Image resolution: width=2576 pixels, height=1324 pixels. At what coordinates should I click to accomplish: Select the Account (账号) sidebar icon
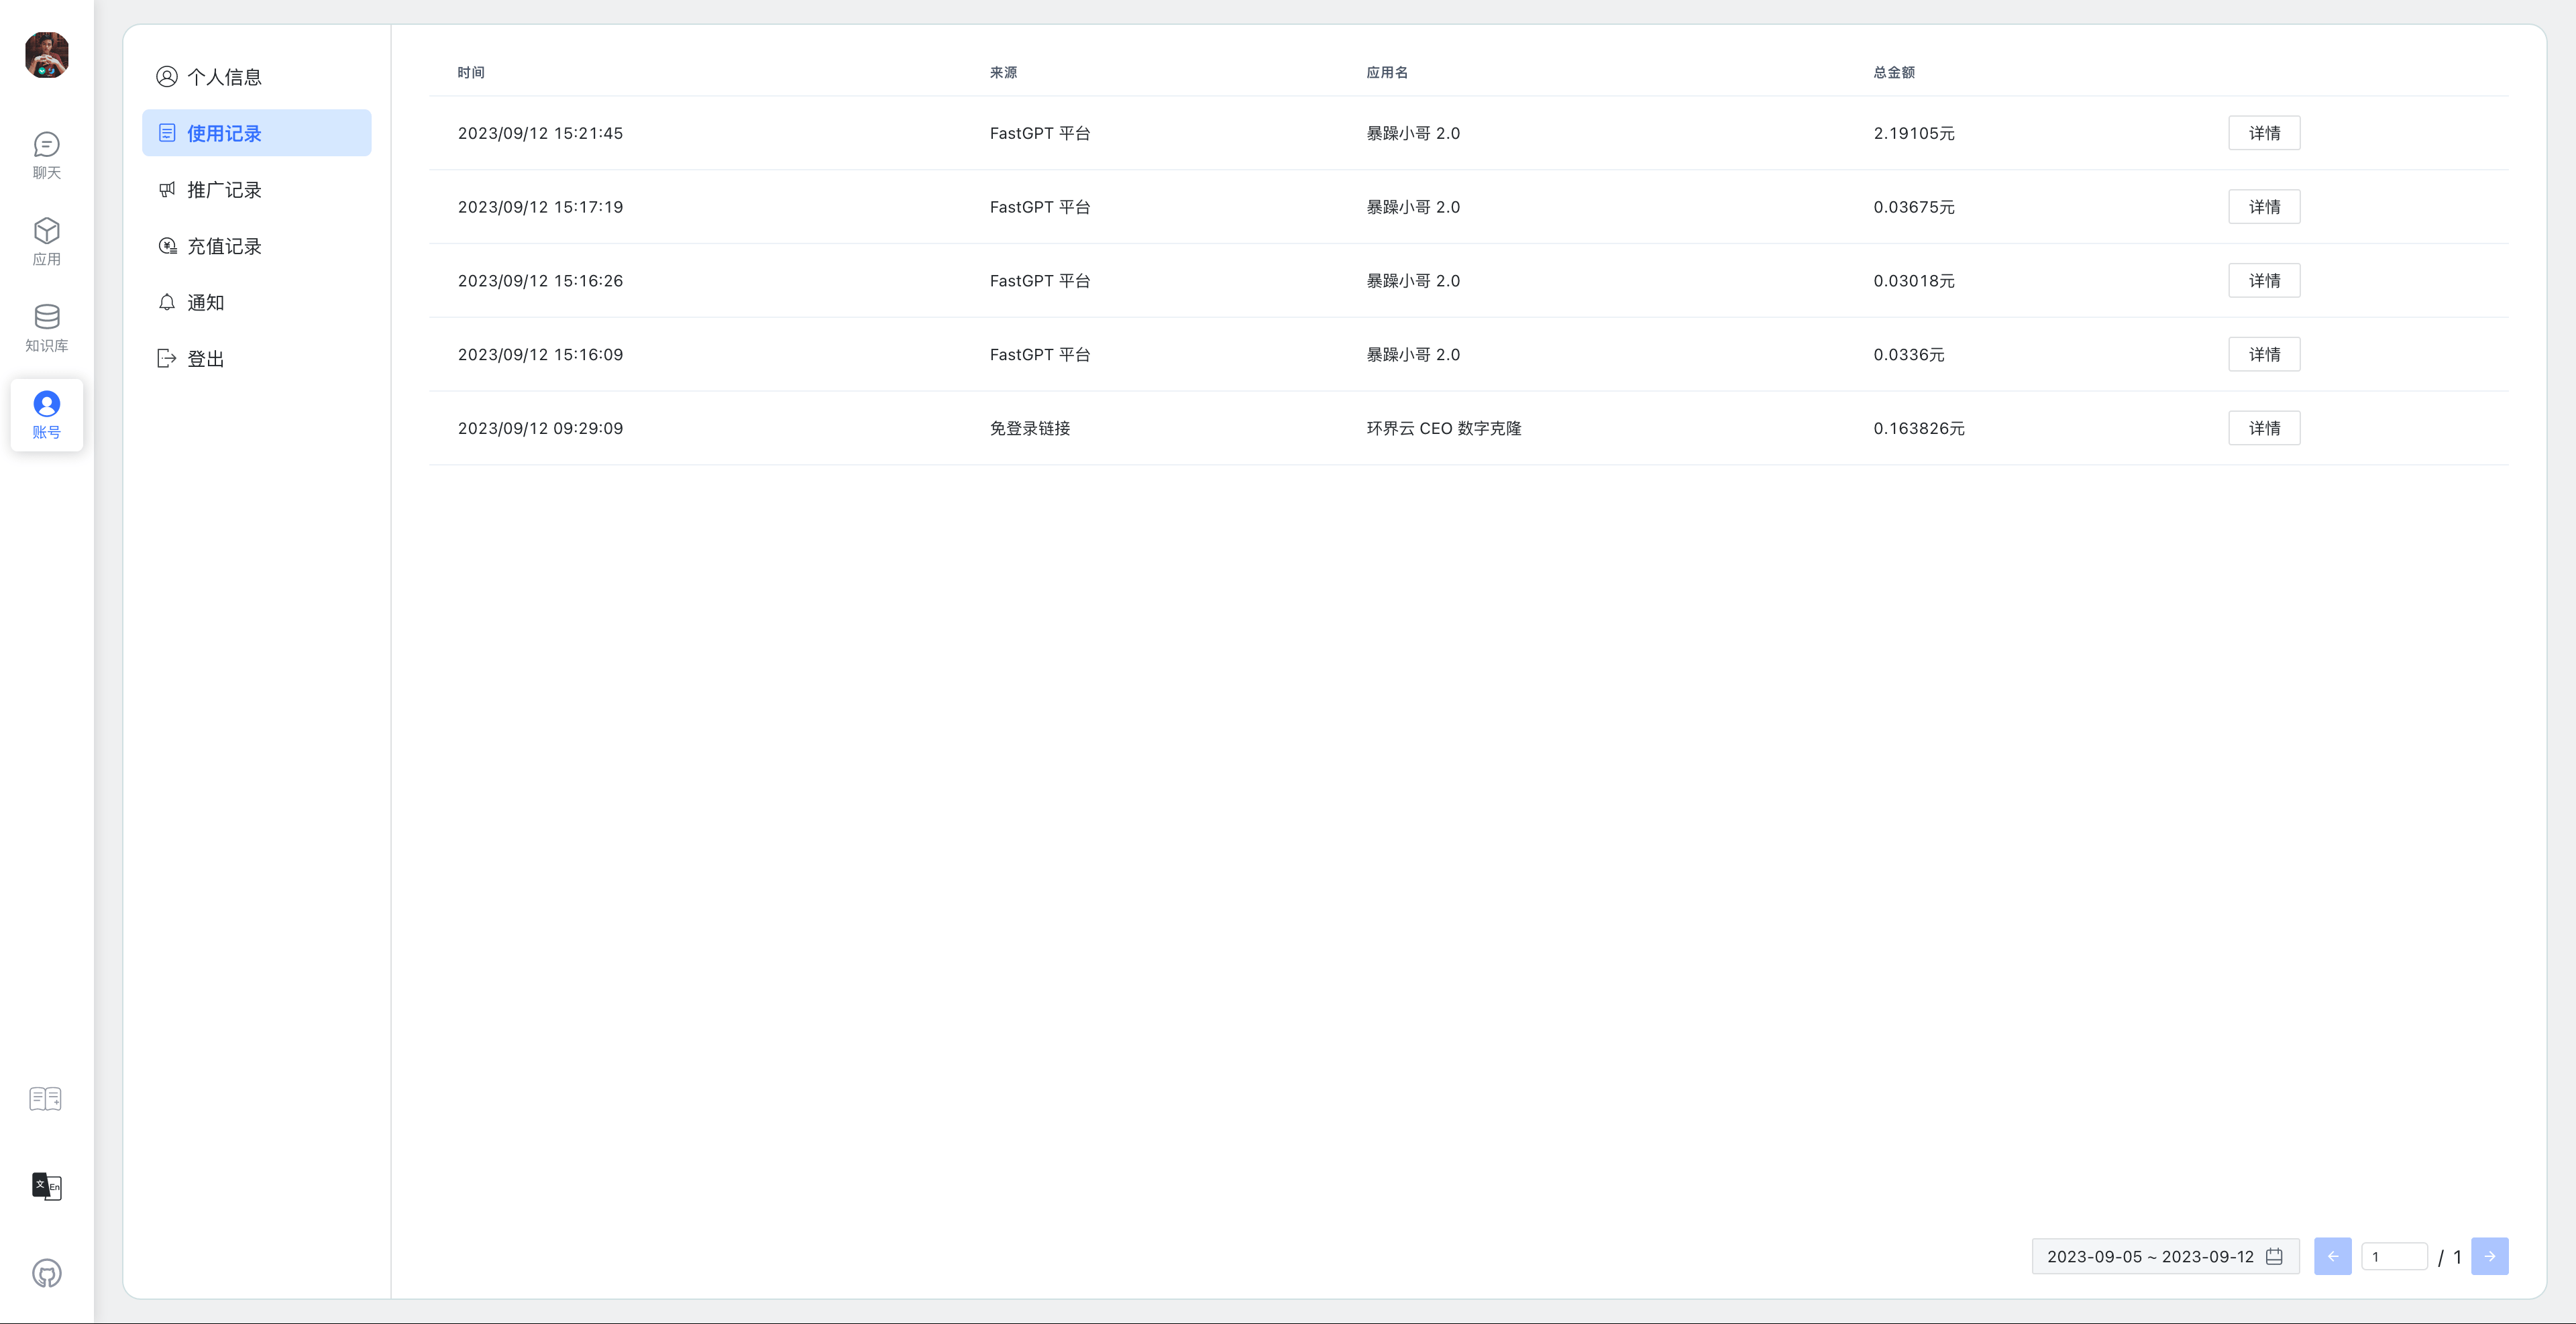tap(46, 414)
